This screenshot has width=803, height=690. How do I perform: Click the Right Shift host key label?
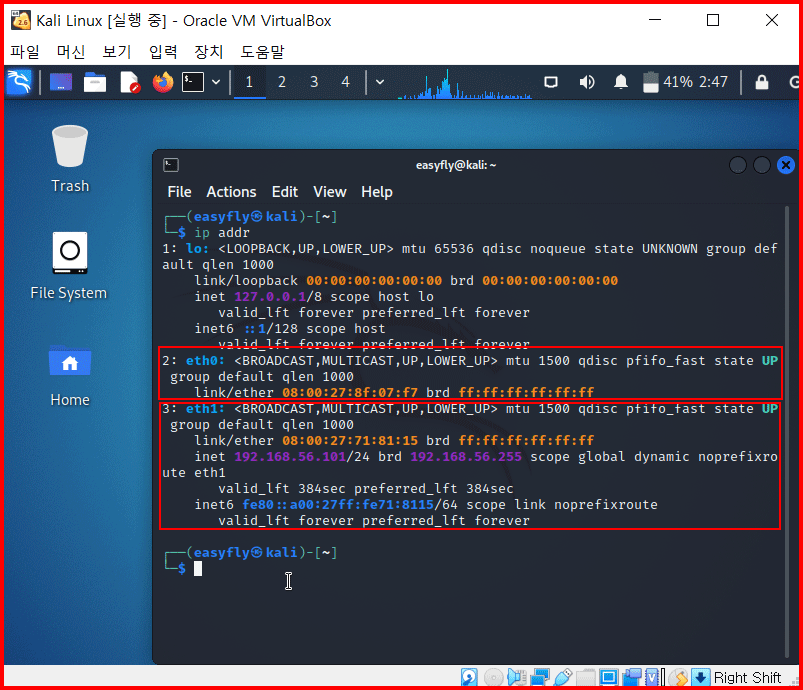(747, 678)
